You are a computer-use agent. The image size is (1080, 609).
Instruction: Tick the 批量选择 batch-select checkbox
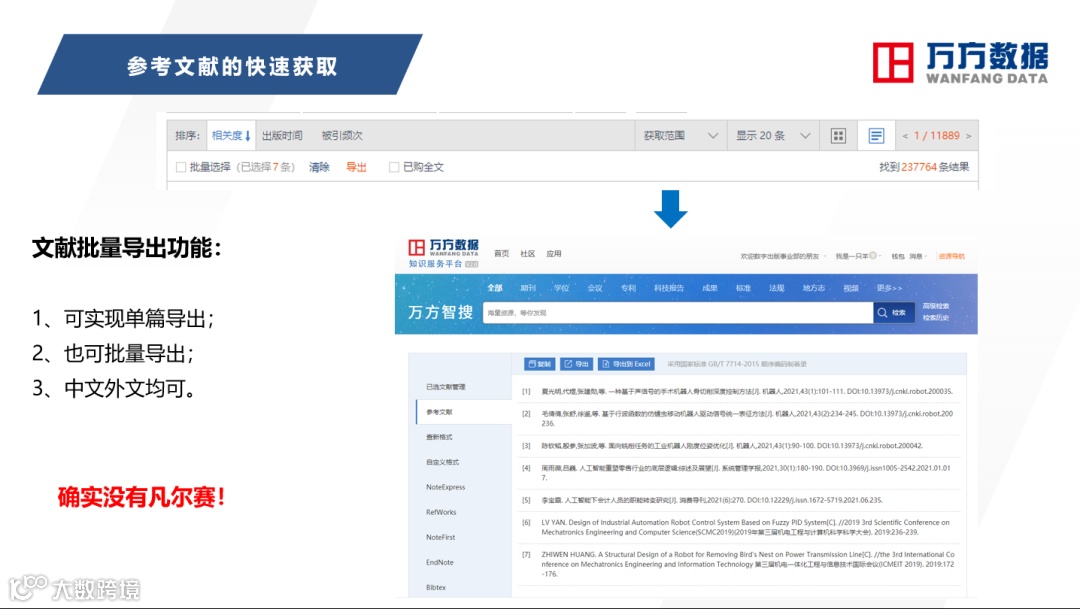click(181, 167)
